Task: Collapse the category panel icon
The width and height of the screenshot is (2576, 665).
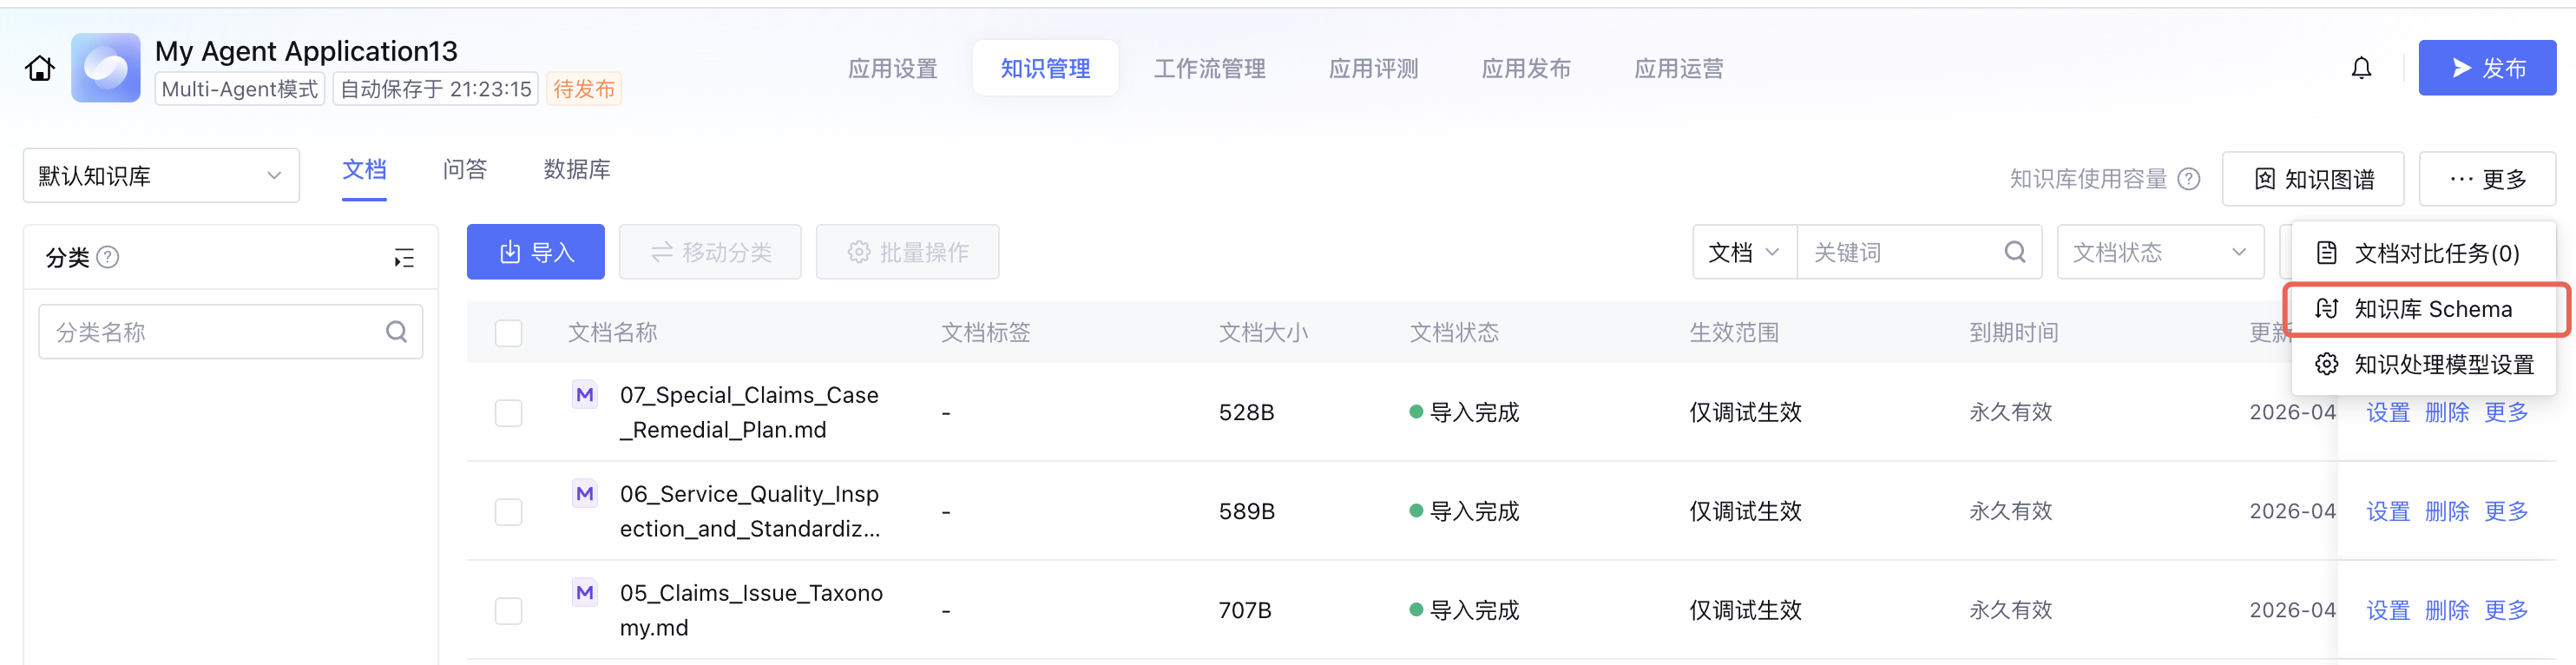Action: pos(404,258)
